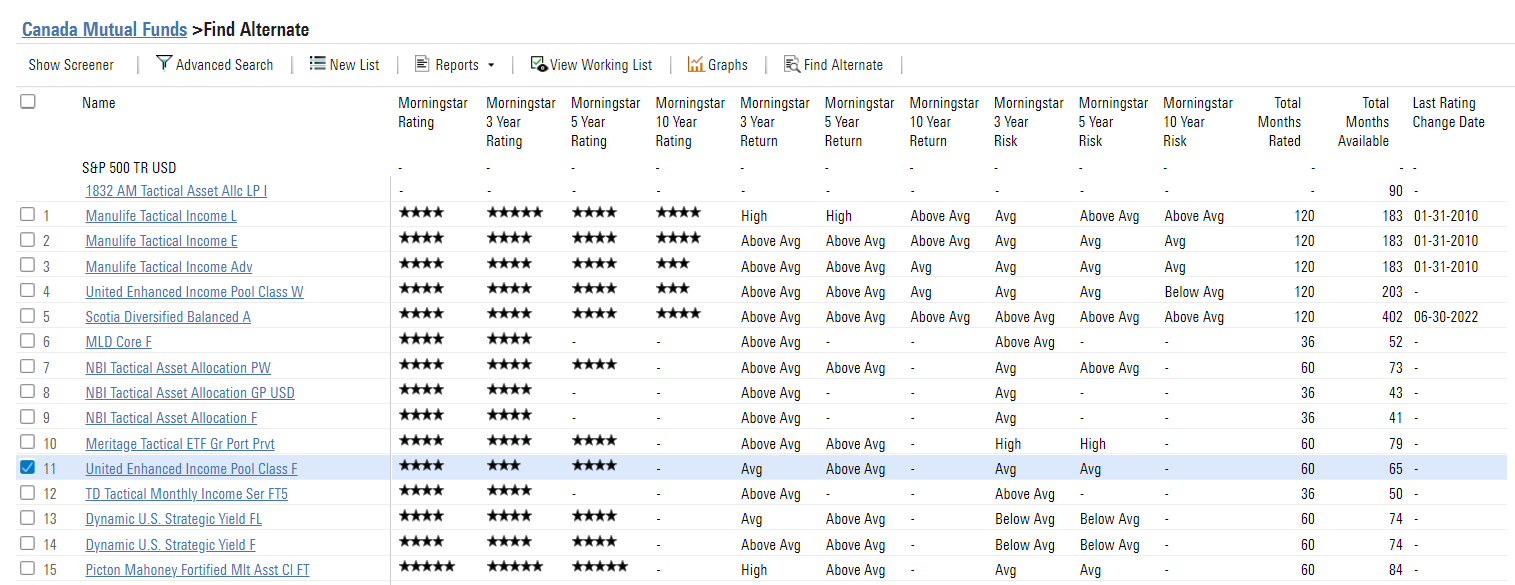Click the Meritage Tactical ETF Gr Port link
This screenshot has height=585, width=1515.
[x=180, y=444]
